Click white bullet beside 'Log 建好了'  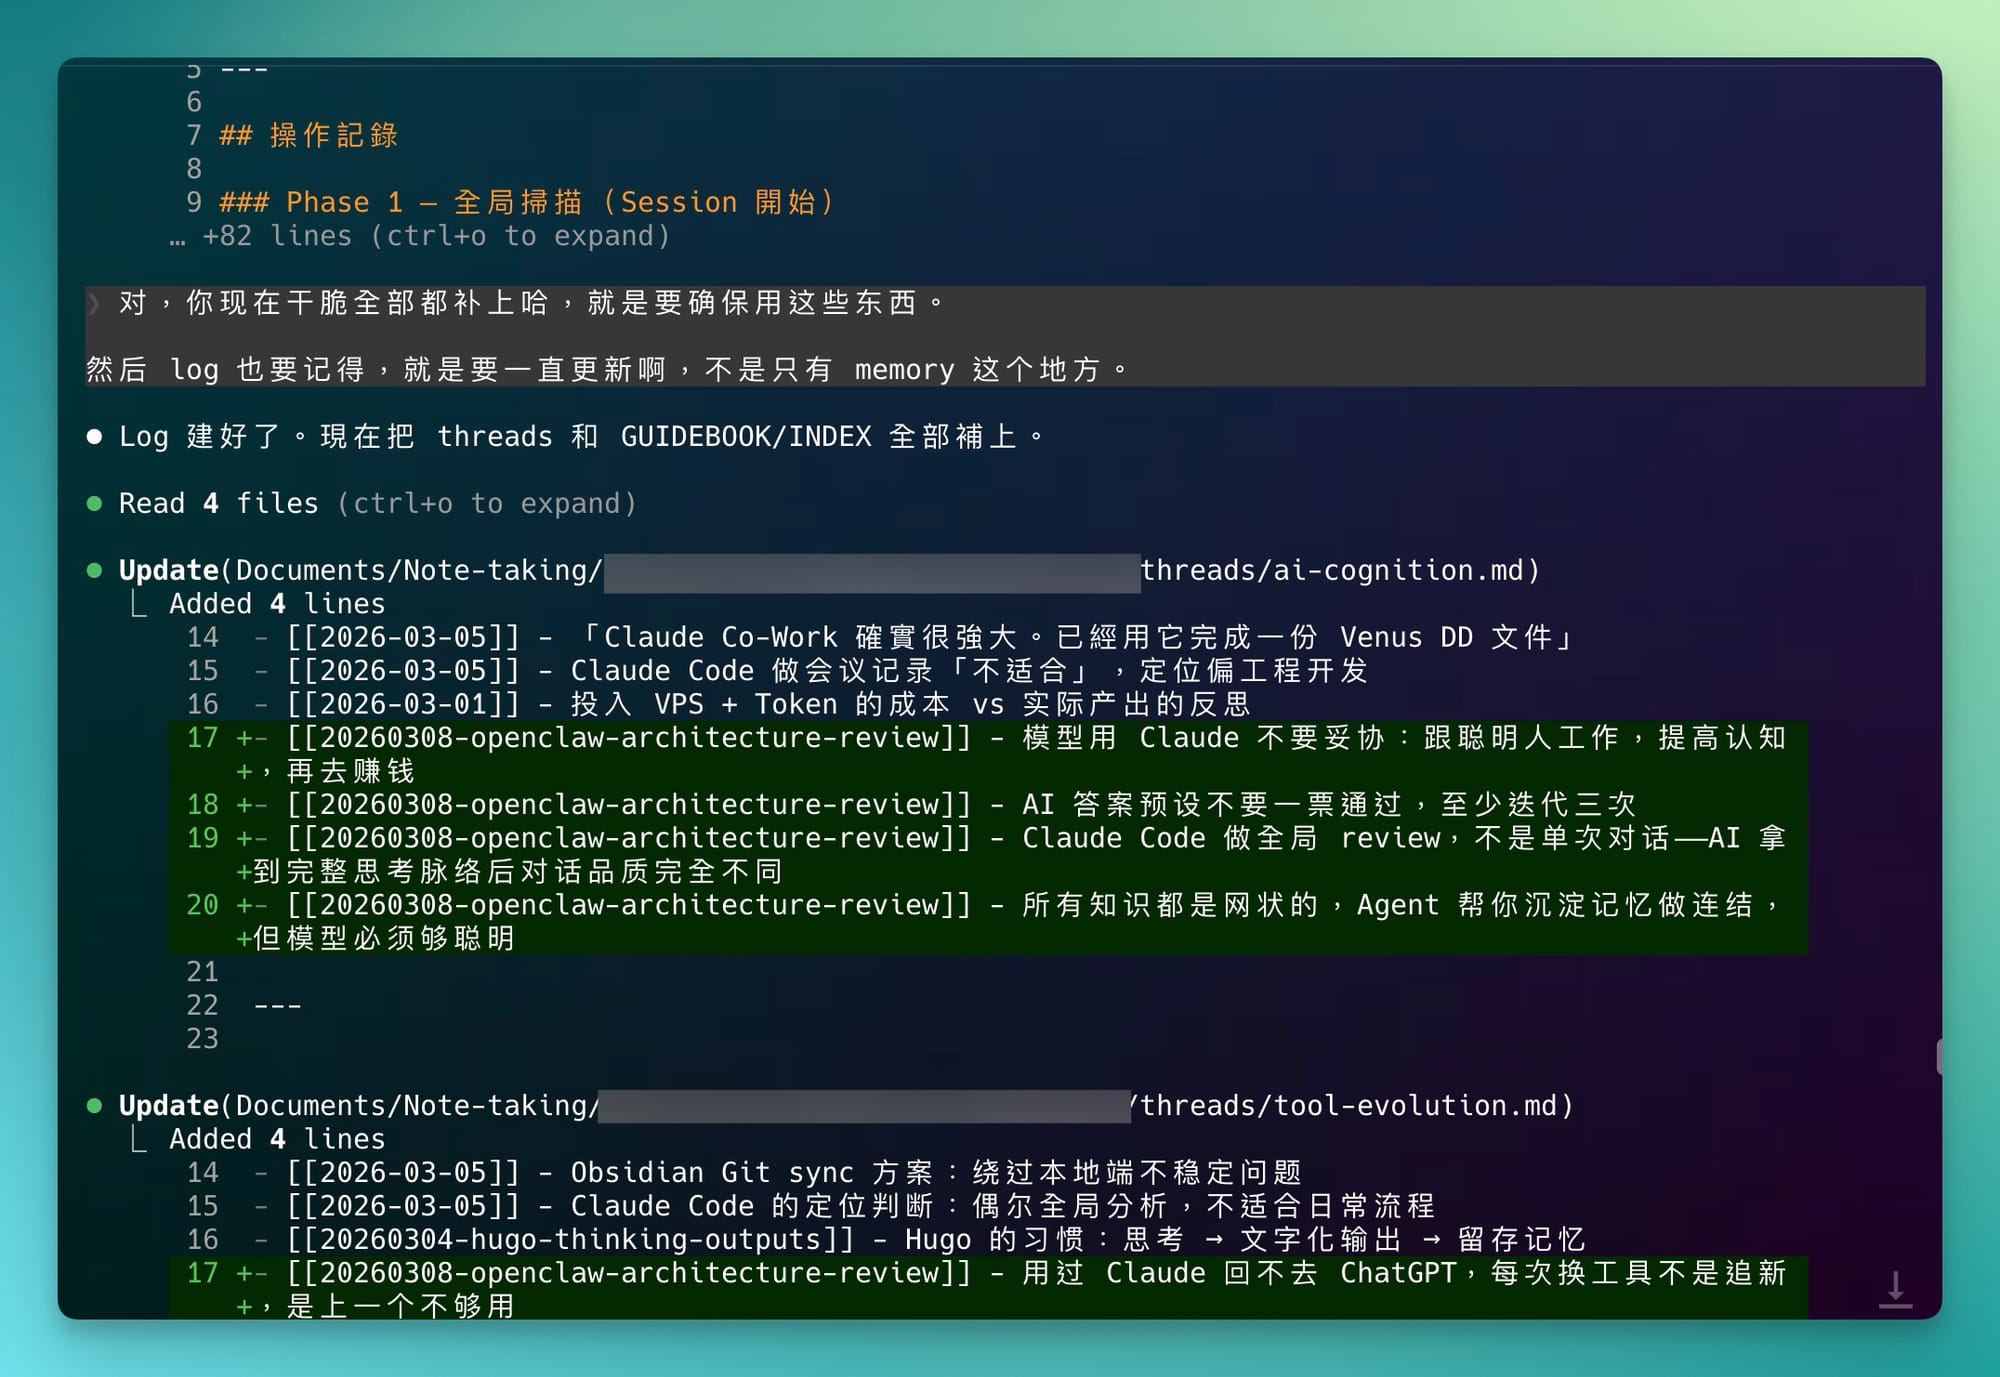94,437
